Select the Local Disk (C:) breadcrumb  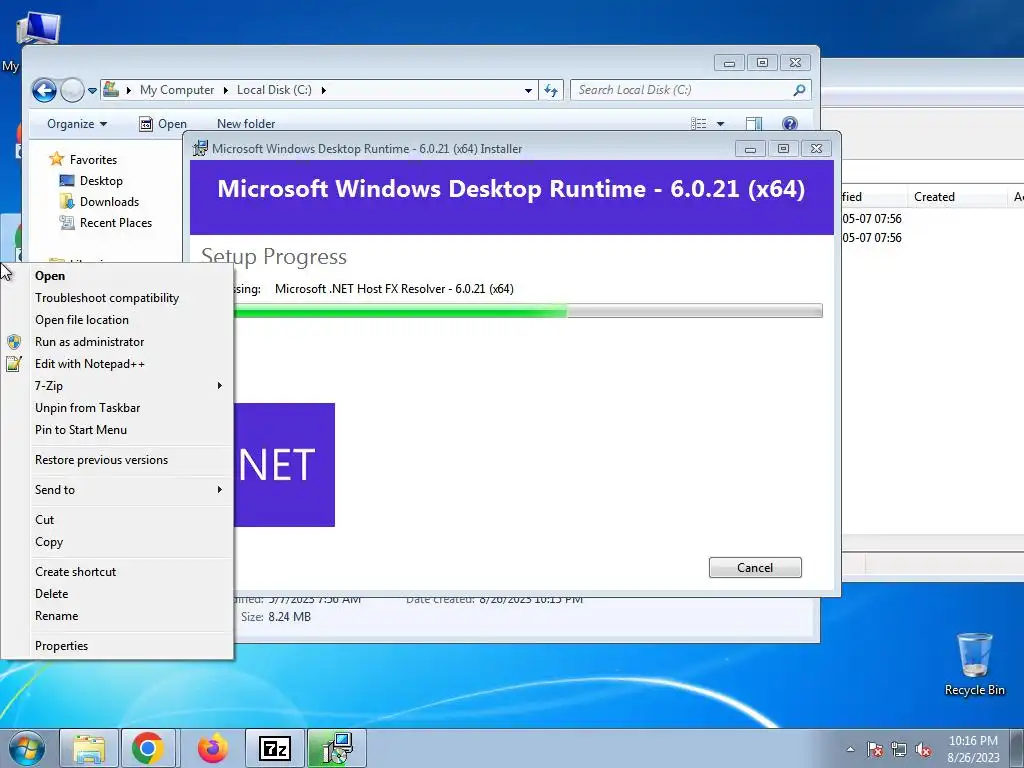(x=274, y=90)
